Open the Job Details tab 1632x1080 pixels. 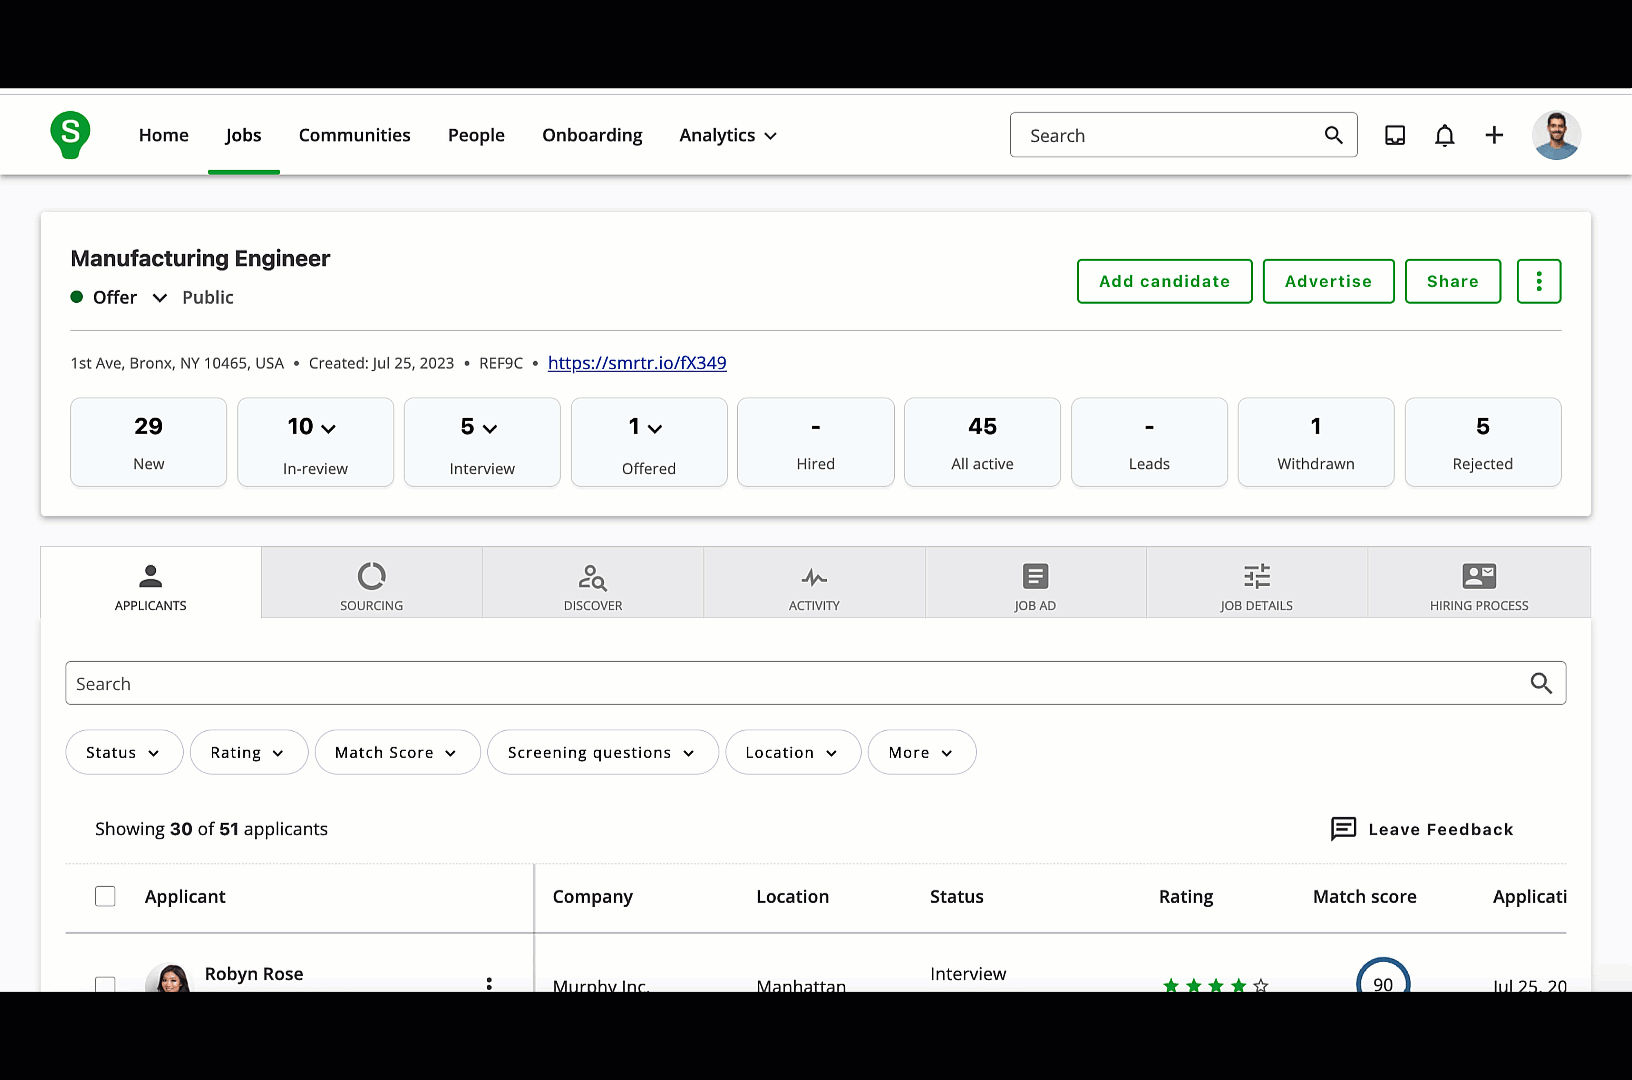tap(1257, 582)
